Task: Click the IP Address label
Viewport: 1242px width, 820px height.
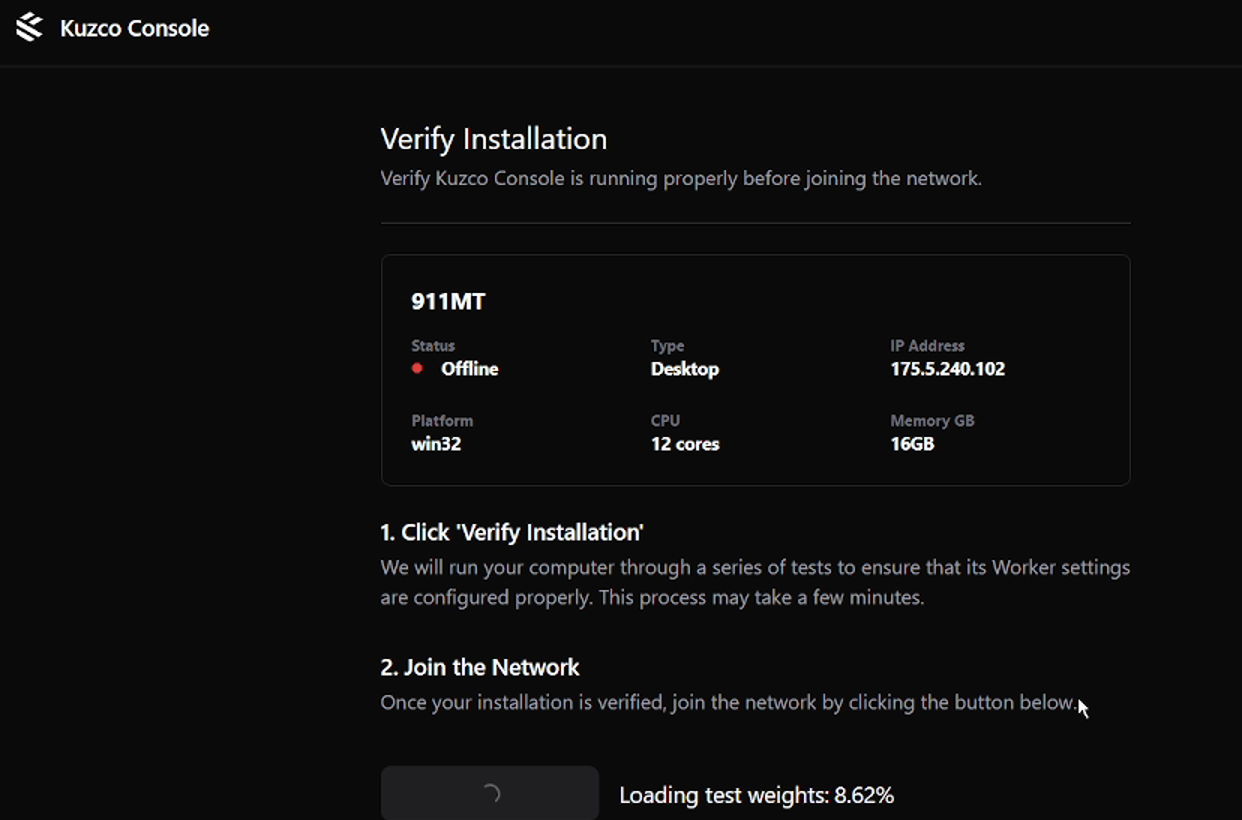Action: pyautogui.click(x=928, y=346)
